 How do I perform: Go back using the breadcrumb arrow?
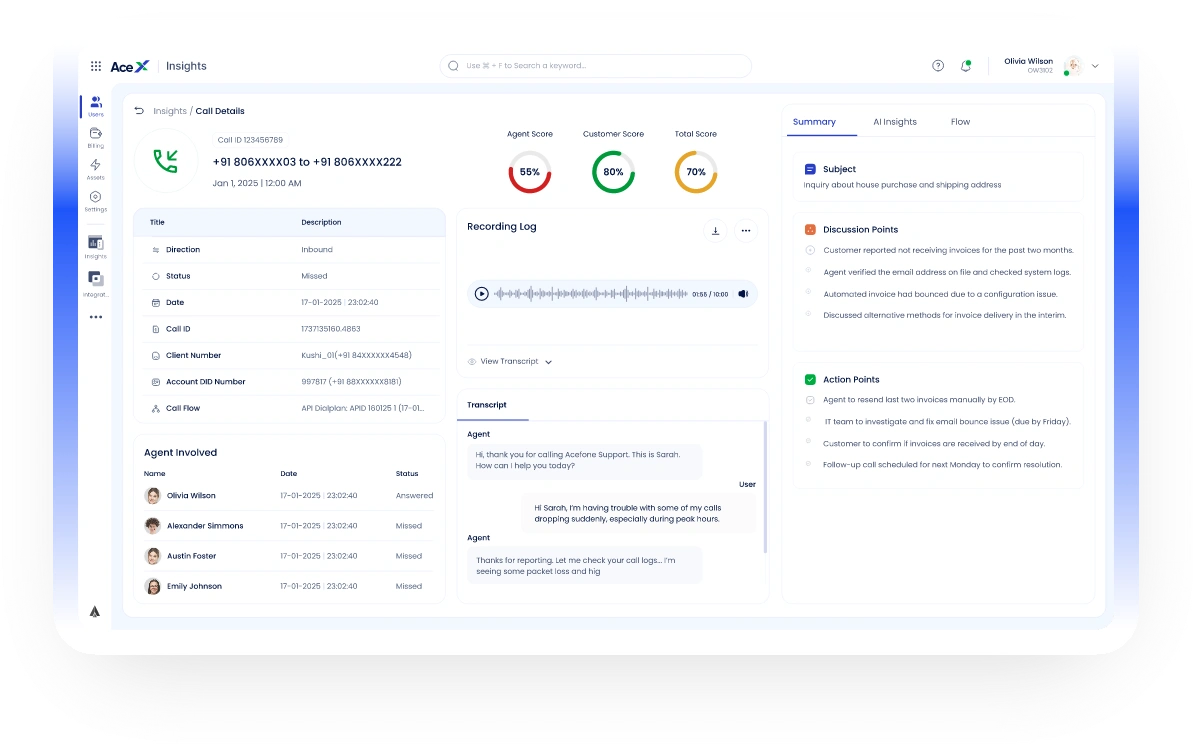(139, 111)
